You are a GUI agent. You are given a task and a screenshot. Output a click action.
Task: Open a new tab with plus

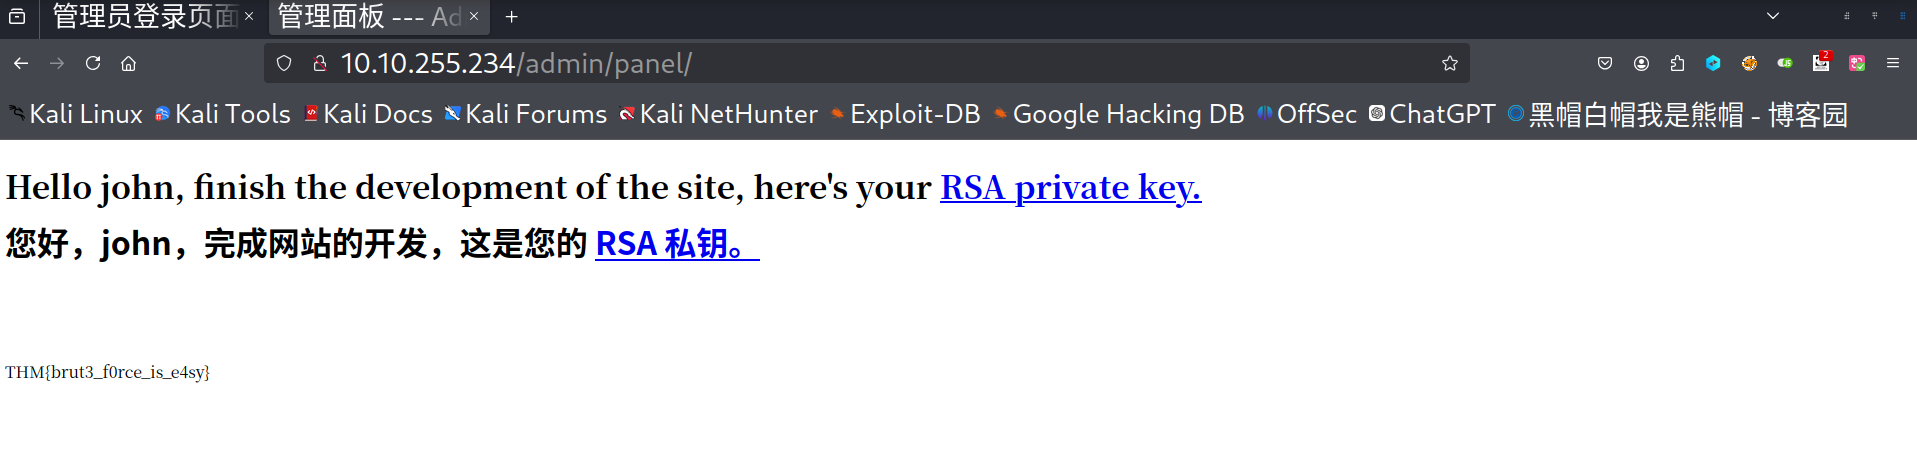point(512,16)
